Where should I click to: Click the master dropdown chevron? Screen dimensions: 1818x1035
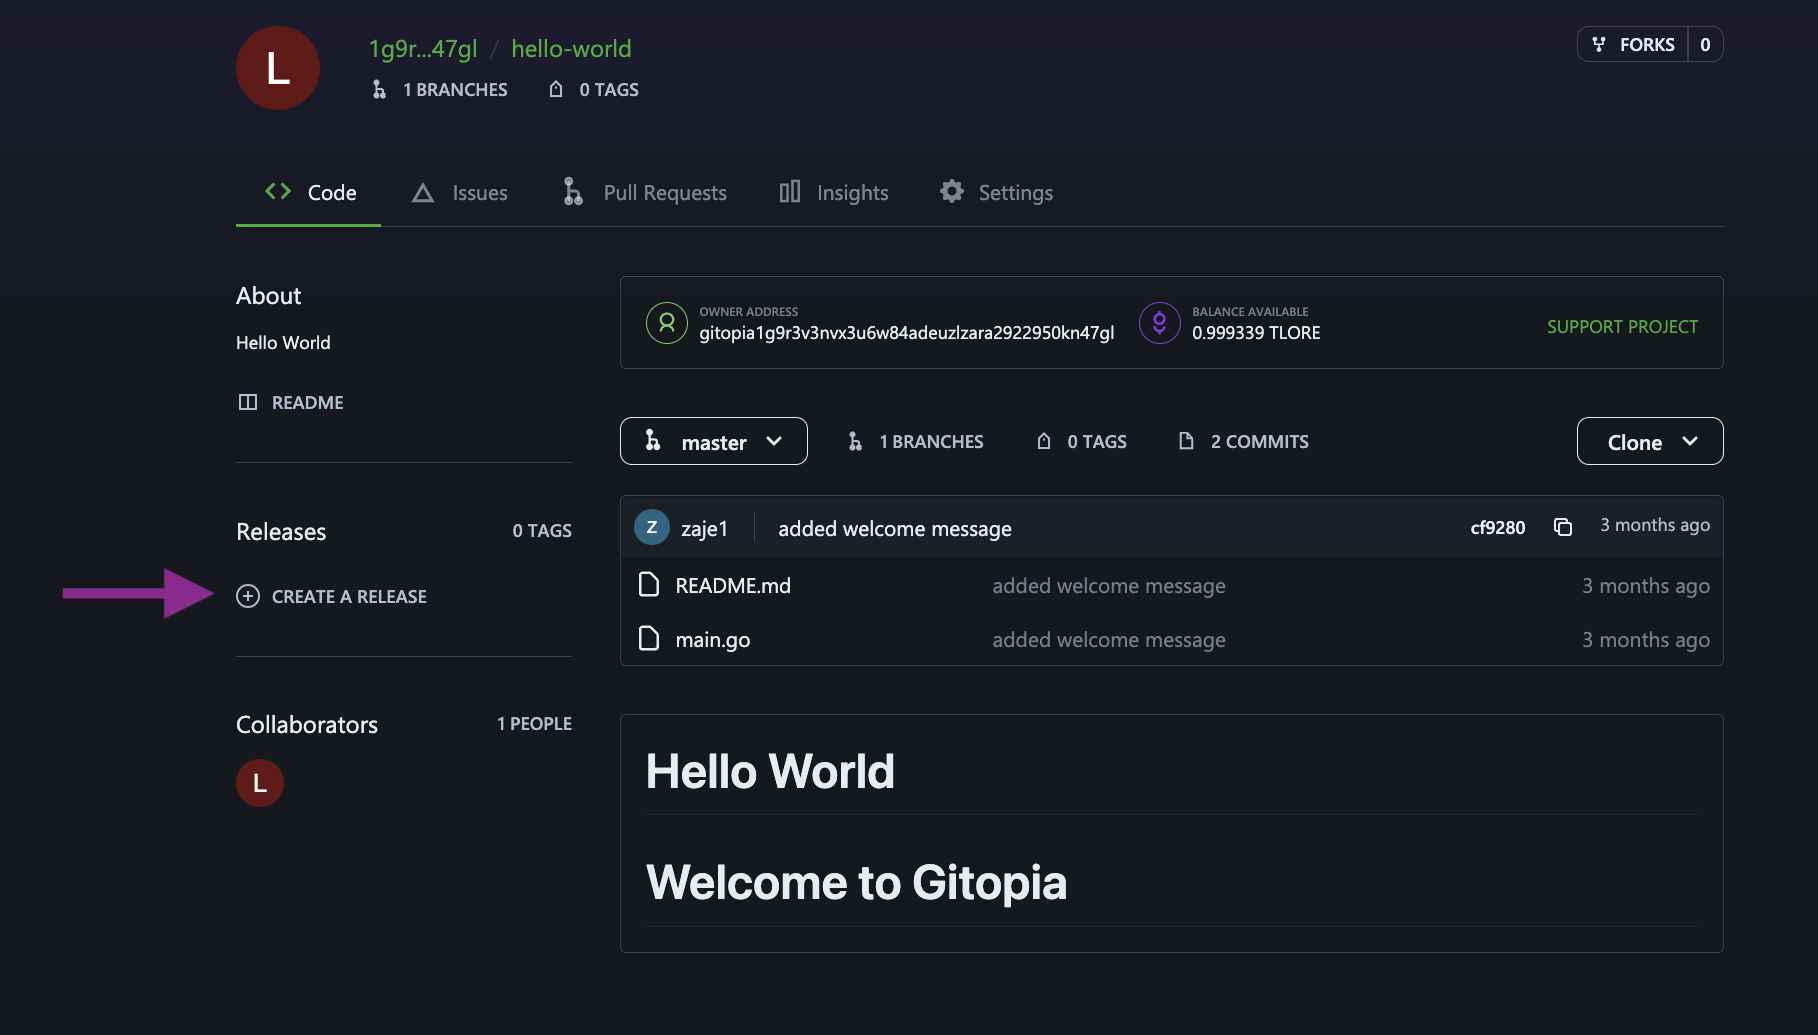point(774,441)
